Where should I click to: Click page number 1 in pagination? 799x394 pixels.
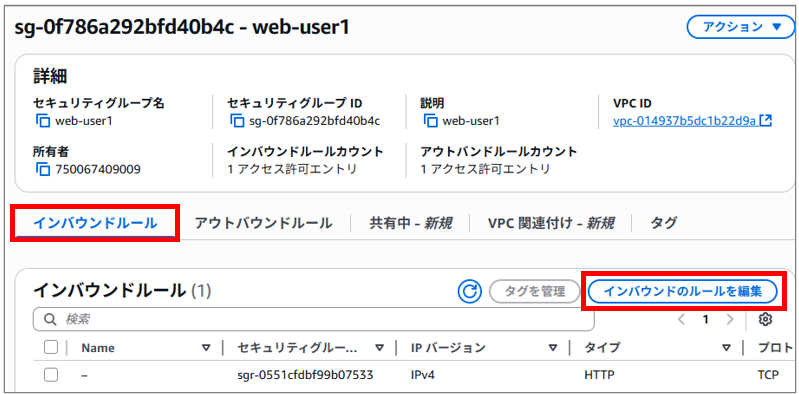[x=706, y=320]
